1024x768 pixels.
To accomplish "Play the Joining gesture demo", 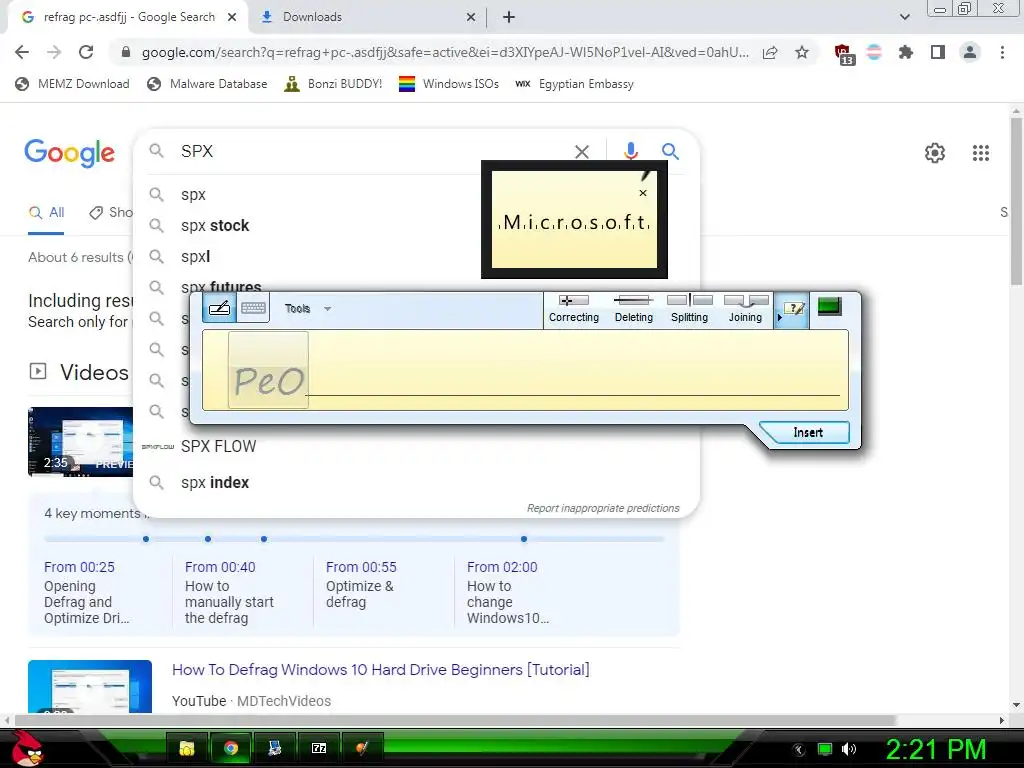I will point(745,309).
